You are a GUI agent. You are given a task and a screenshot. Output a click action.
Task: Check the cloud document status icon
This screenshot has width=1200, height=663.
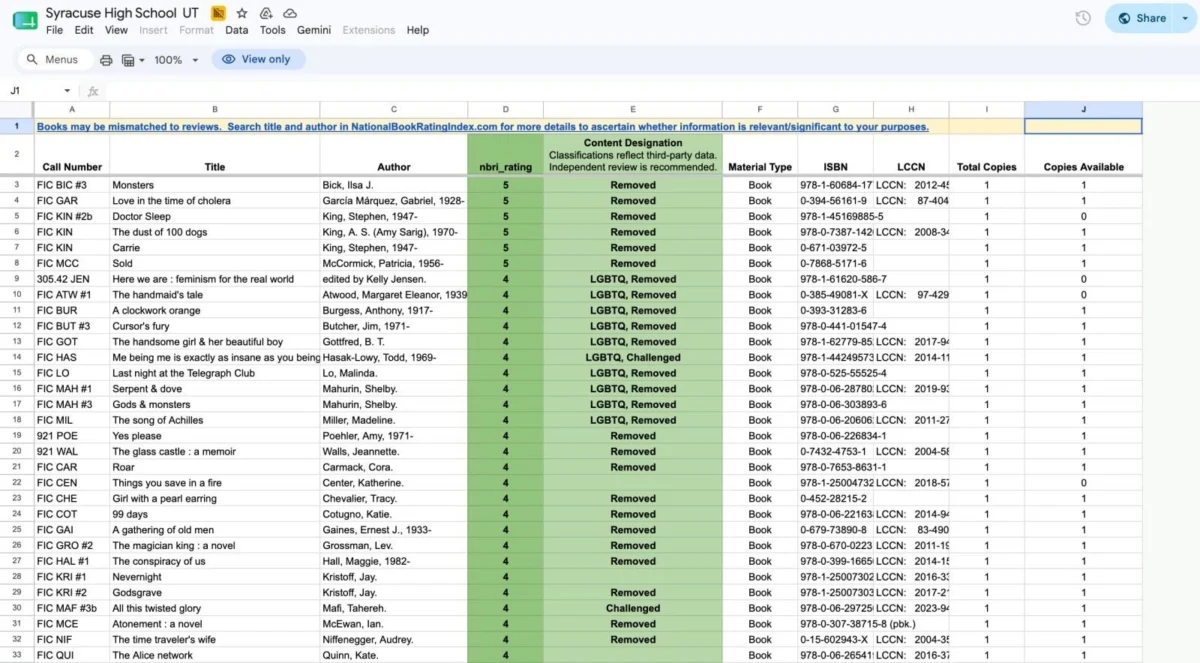point(290,13)
